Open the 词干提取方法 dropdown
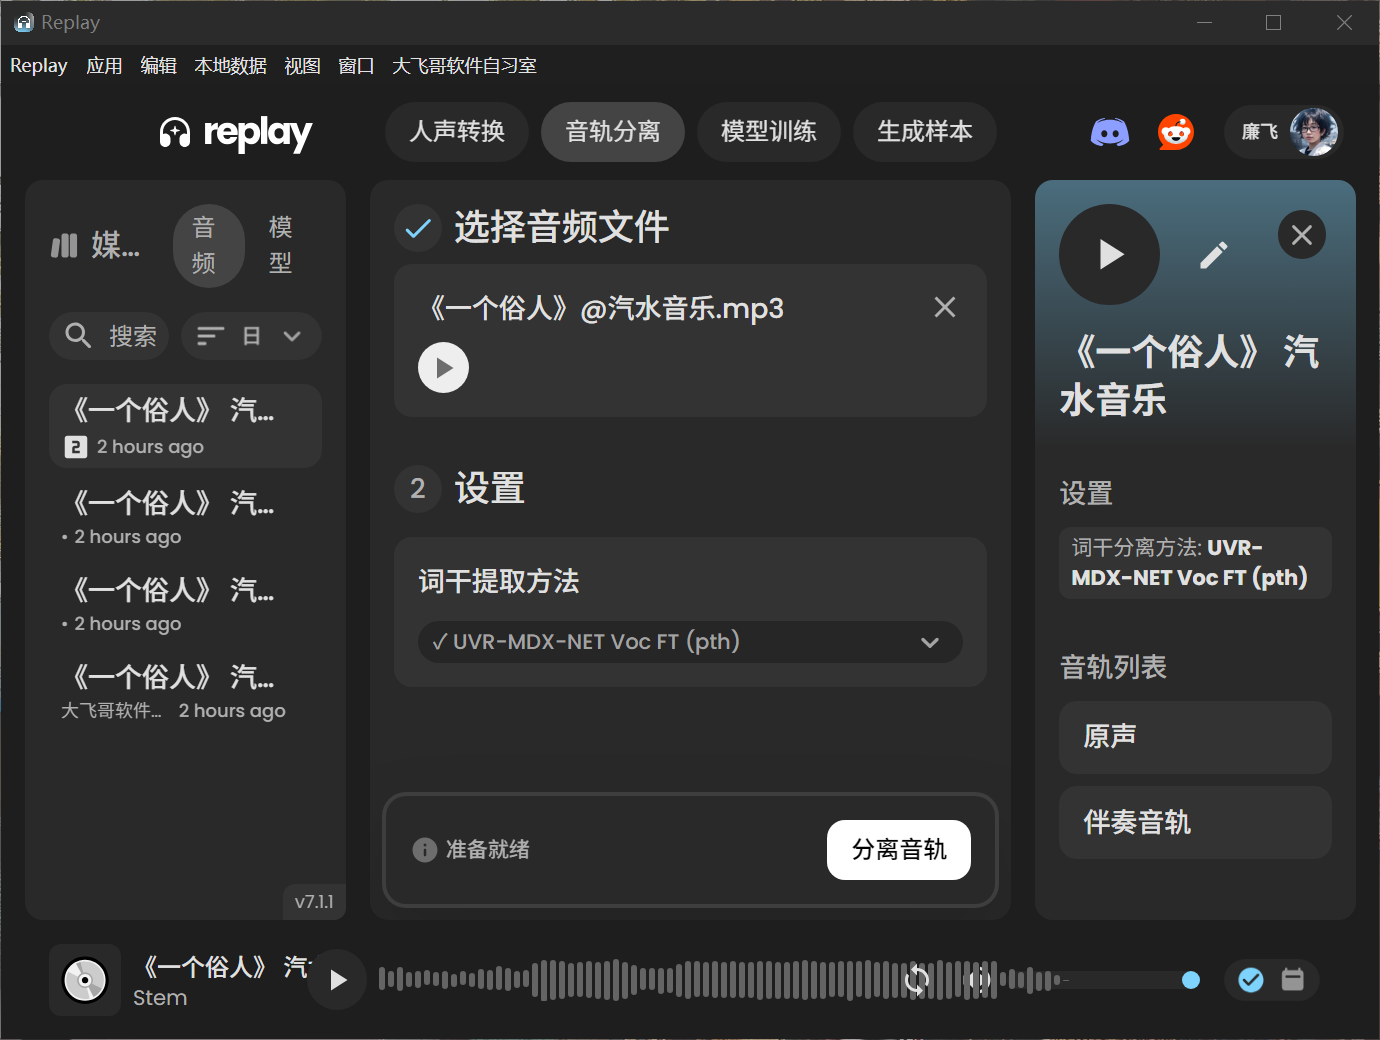 690,642
